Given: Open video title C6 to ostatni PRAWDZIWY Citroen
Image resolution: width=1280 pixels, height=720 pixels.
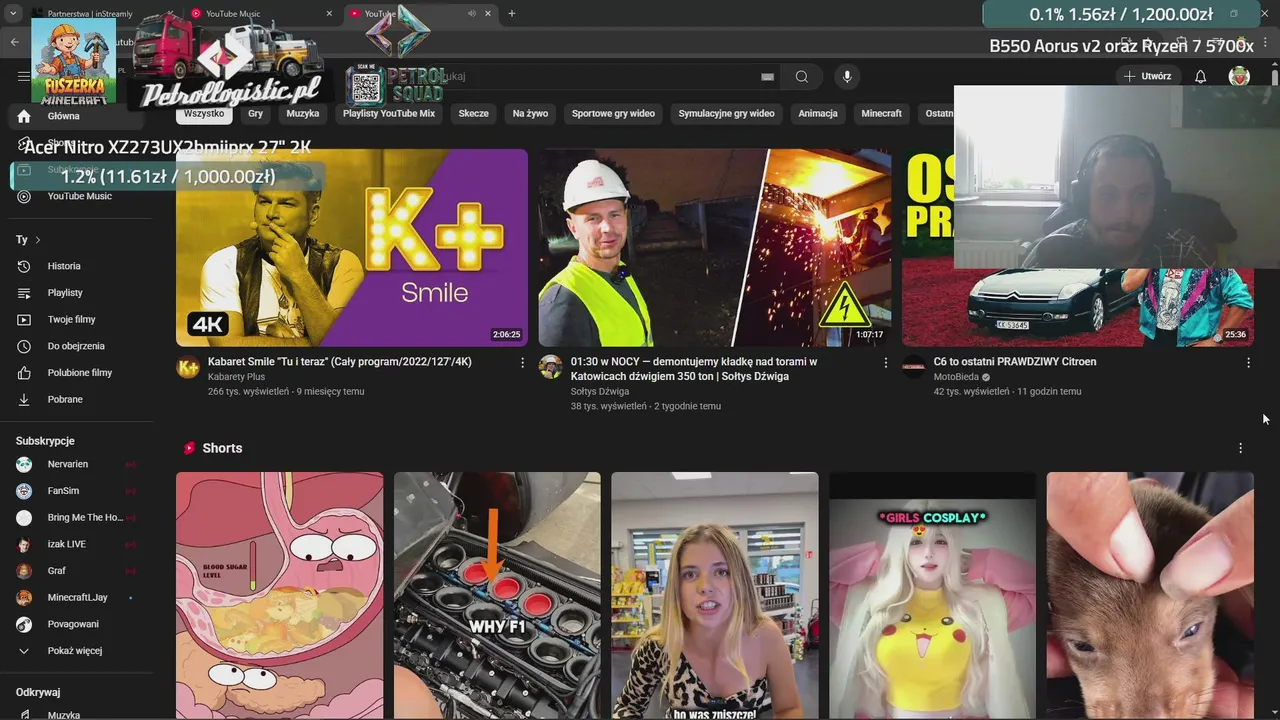Looking at the screenshot, I should 1015,362.
